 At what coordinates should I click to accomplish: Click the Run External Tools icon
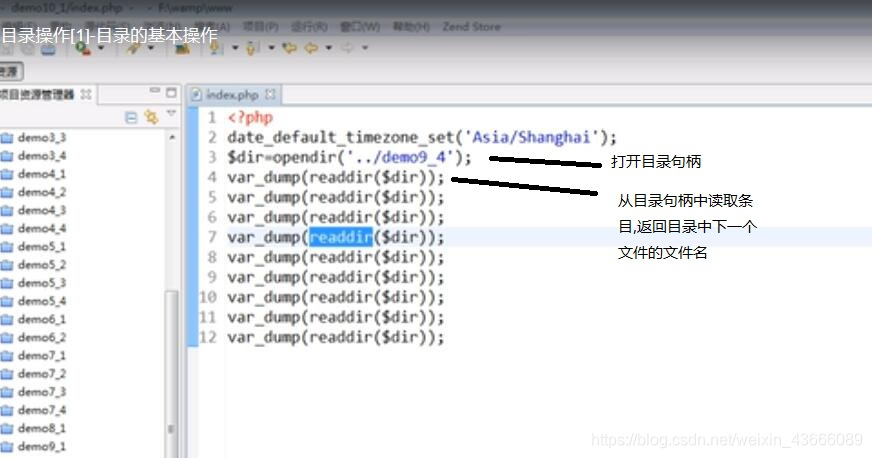pos(83,49)
